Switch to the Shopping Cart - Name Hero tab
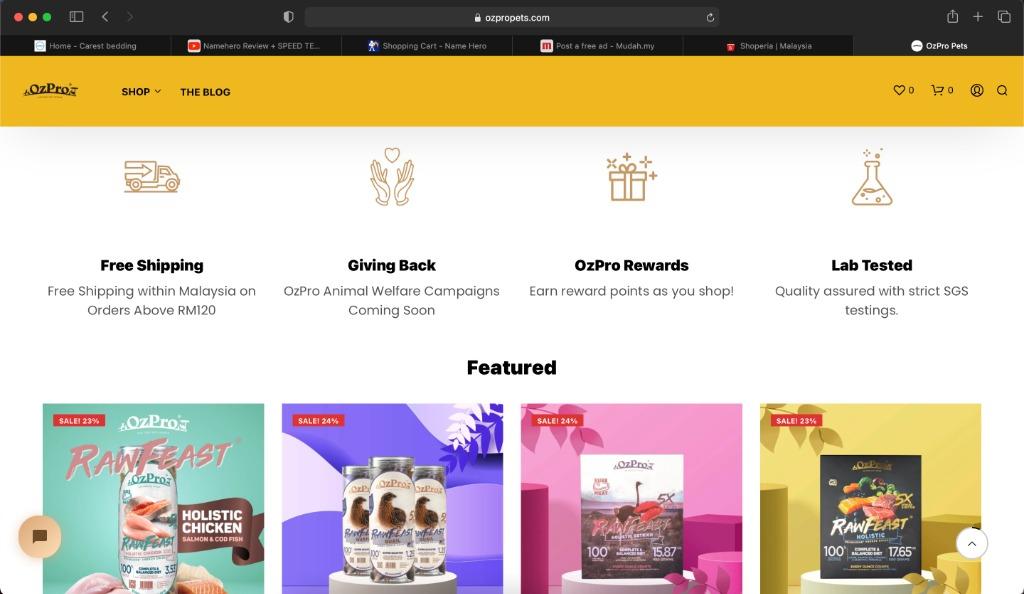1024x594 pixels. (x=427, y=46)
